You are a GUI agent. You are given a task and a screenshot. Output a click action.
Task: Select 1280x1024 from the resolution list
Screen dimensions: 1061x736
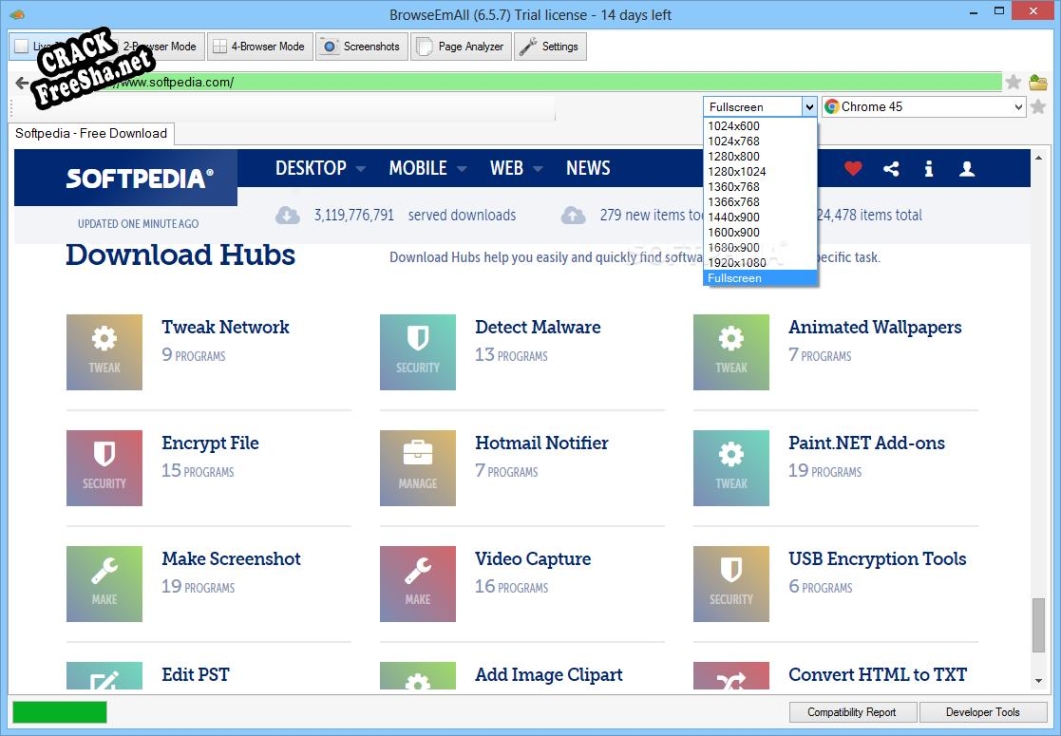click(x=736, y=172)
